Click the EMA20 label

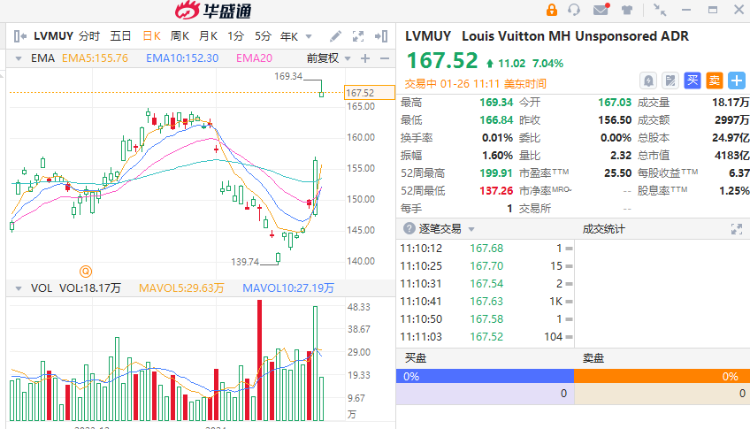pos(254,58)
